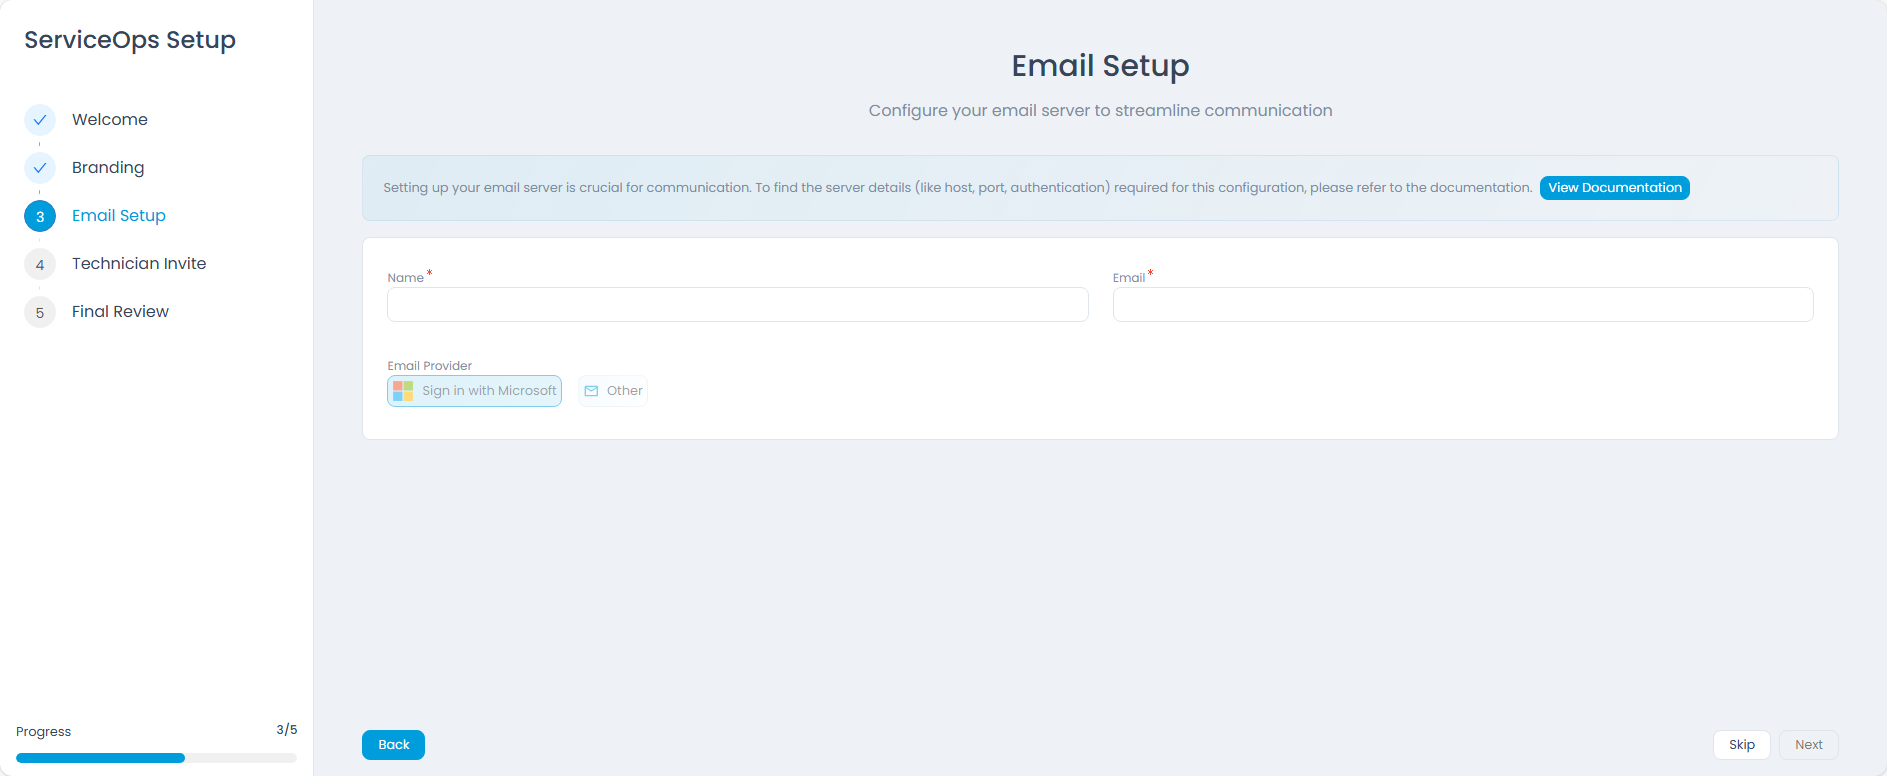
Task: Open the Final Review step
Action: (x=120, y=312)
